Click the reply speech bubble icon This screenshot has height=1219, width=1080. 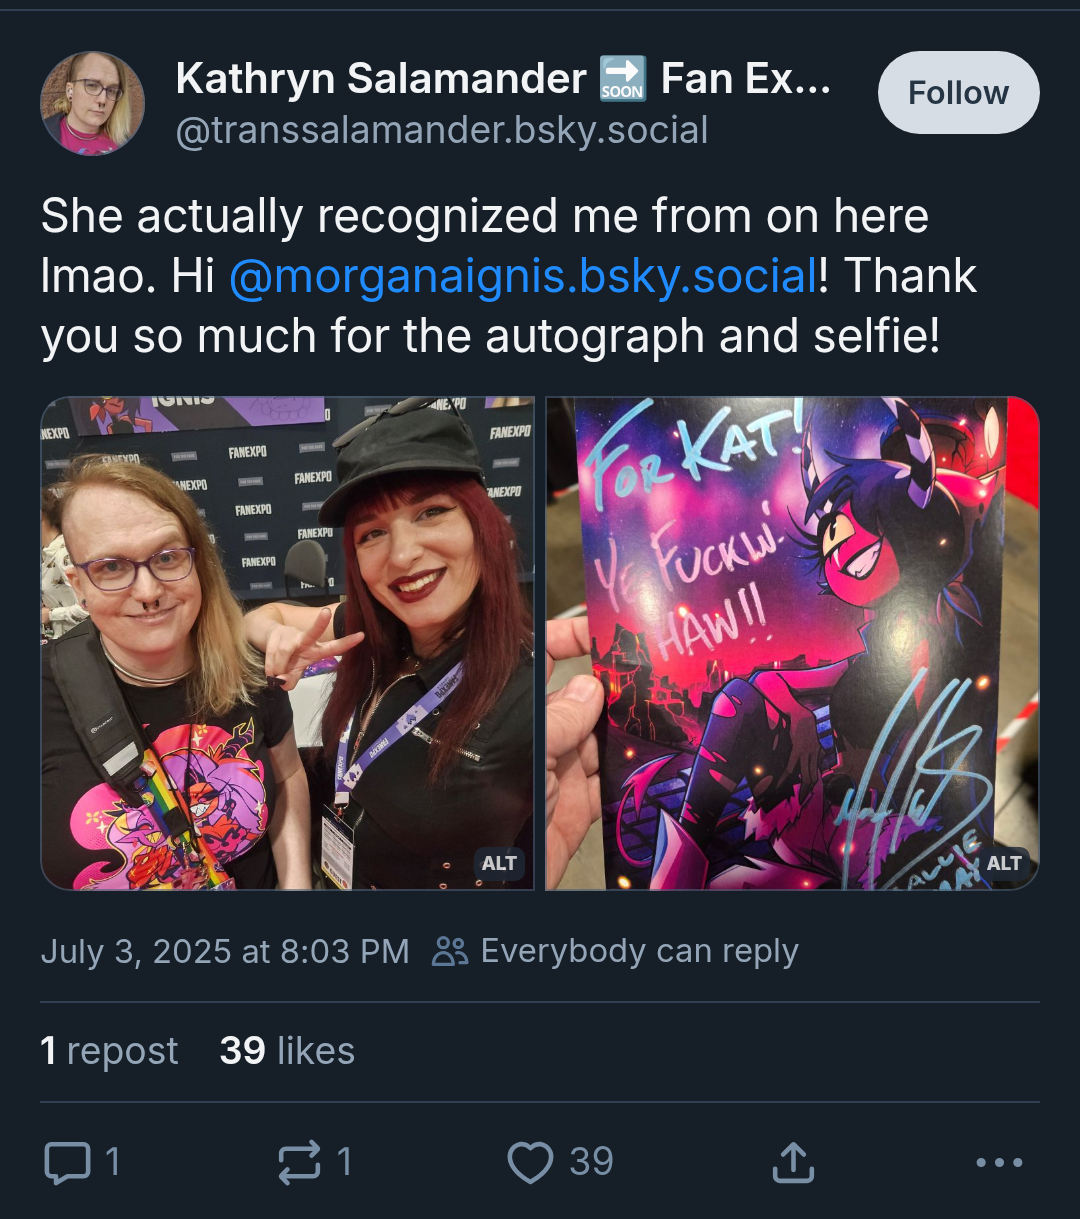pyautogui.click(x=67, y=1162)
